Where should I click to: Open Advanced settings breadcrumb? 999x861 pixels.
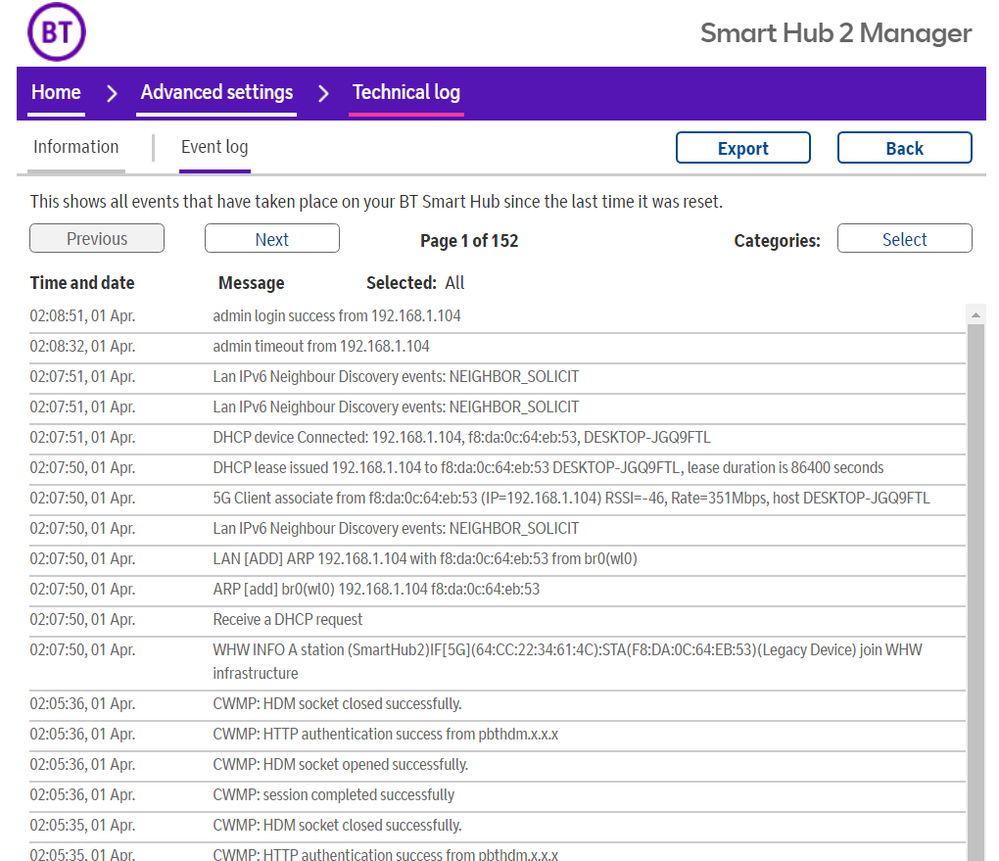coord(217,93)
